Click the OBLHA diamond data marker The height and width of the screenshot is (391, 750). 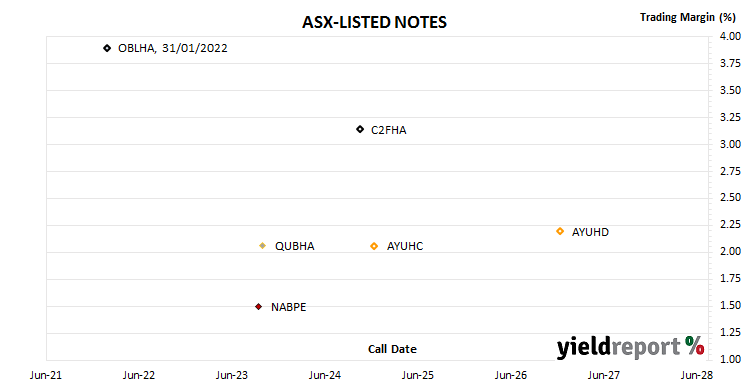(107, 48)
